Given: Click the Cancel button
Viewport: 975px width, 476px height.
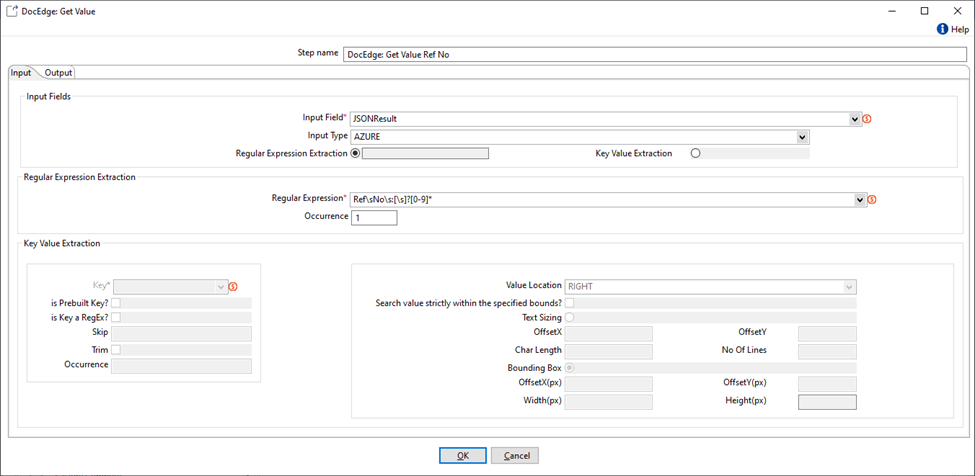Looking at the screenshot, I should tap(515, 455).
